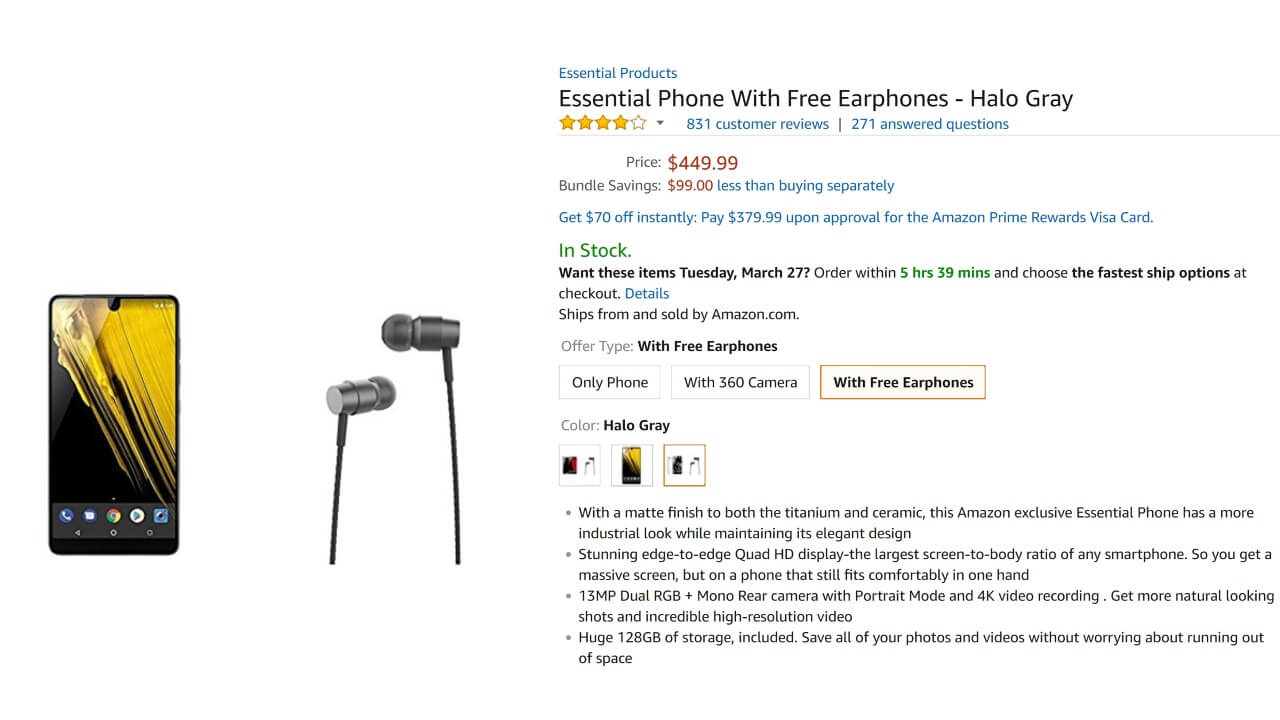The width and height of the screenshot is (1280, 720).
Task: Select the Halo Gray color swatch
Action: click(x=684, y=465)
